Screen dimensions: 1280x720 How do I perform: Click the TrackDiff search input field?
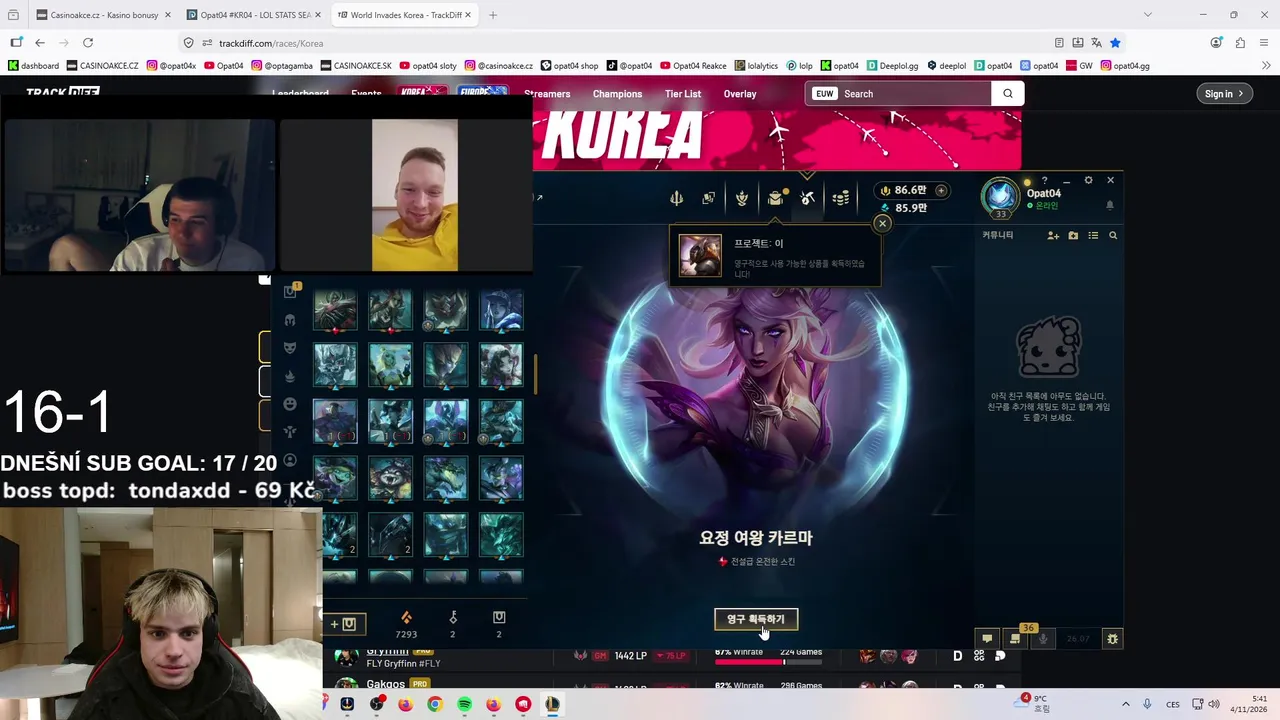[914, 94]
